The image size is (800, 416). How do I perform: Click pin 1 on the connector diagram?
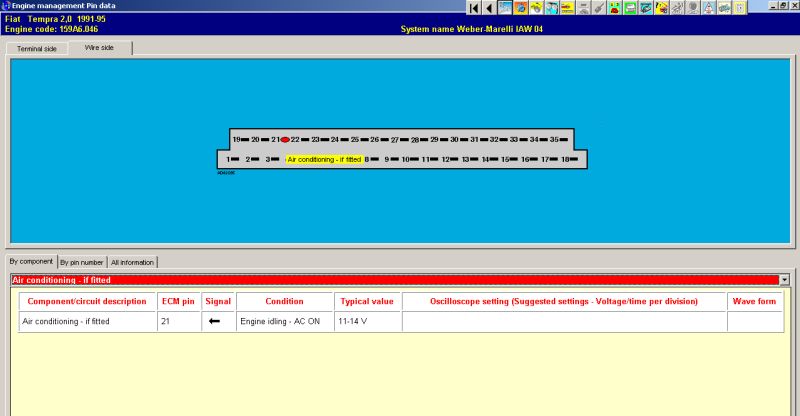[228, 159]
